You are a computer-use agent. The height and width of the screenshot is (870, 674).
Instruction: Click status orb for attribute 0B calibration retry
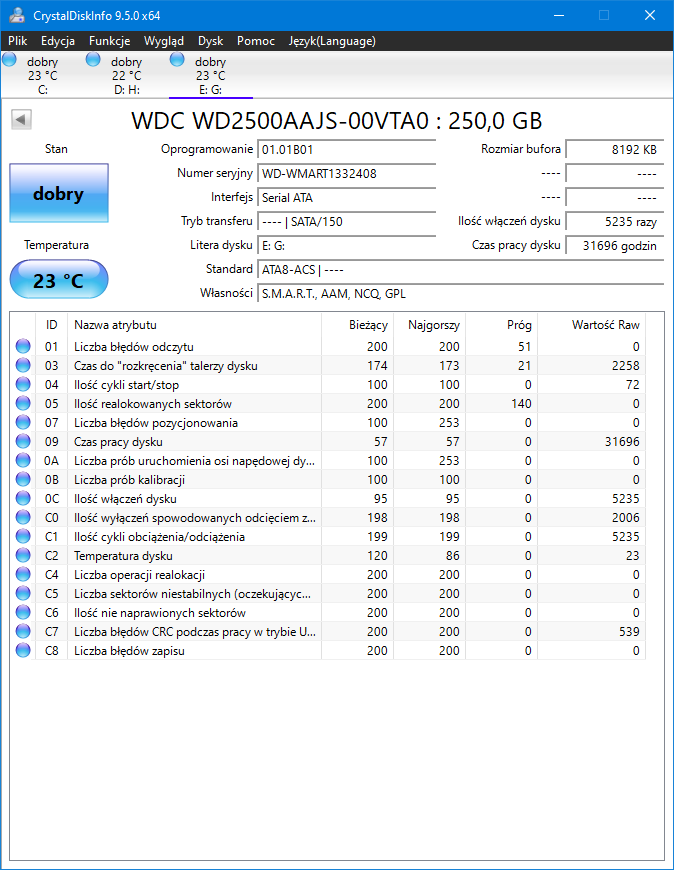tap(23, 479)
